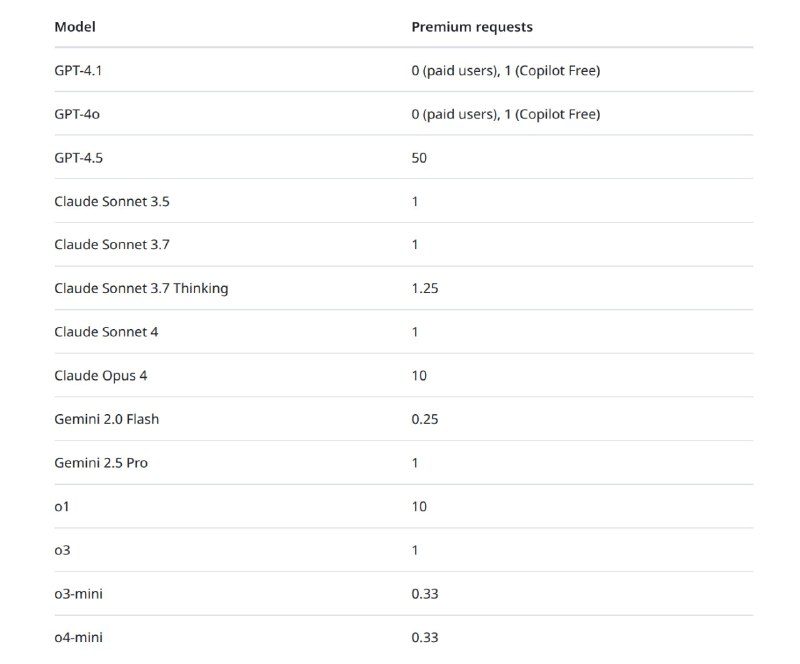
Task: Select the Claude Sonnet 3.5 row label
Action: pos(111,201)
